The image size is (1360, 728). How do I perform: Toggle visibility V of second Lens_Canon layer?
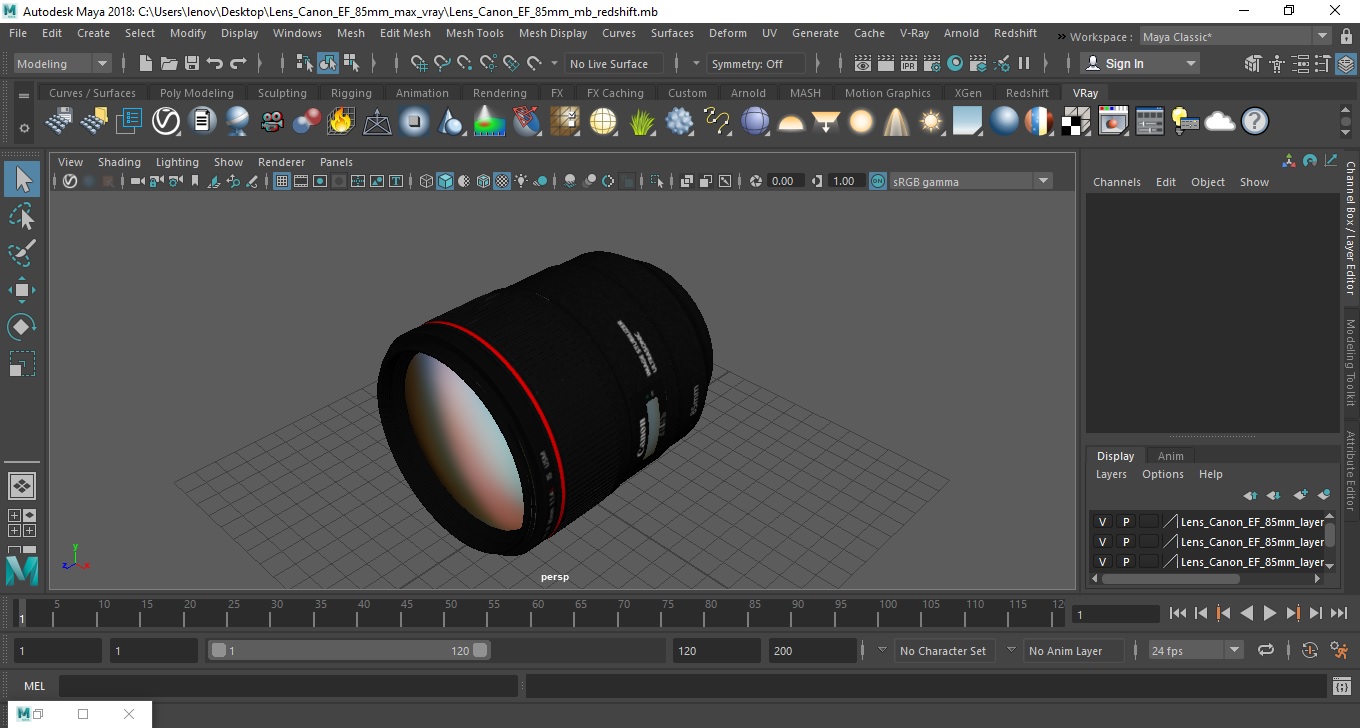pos(1103,542)
